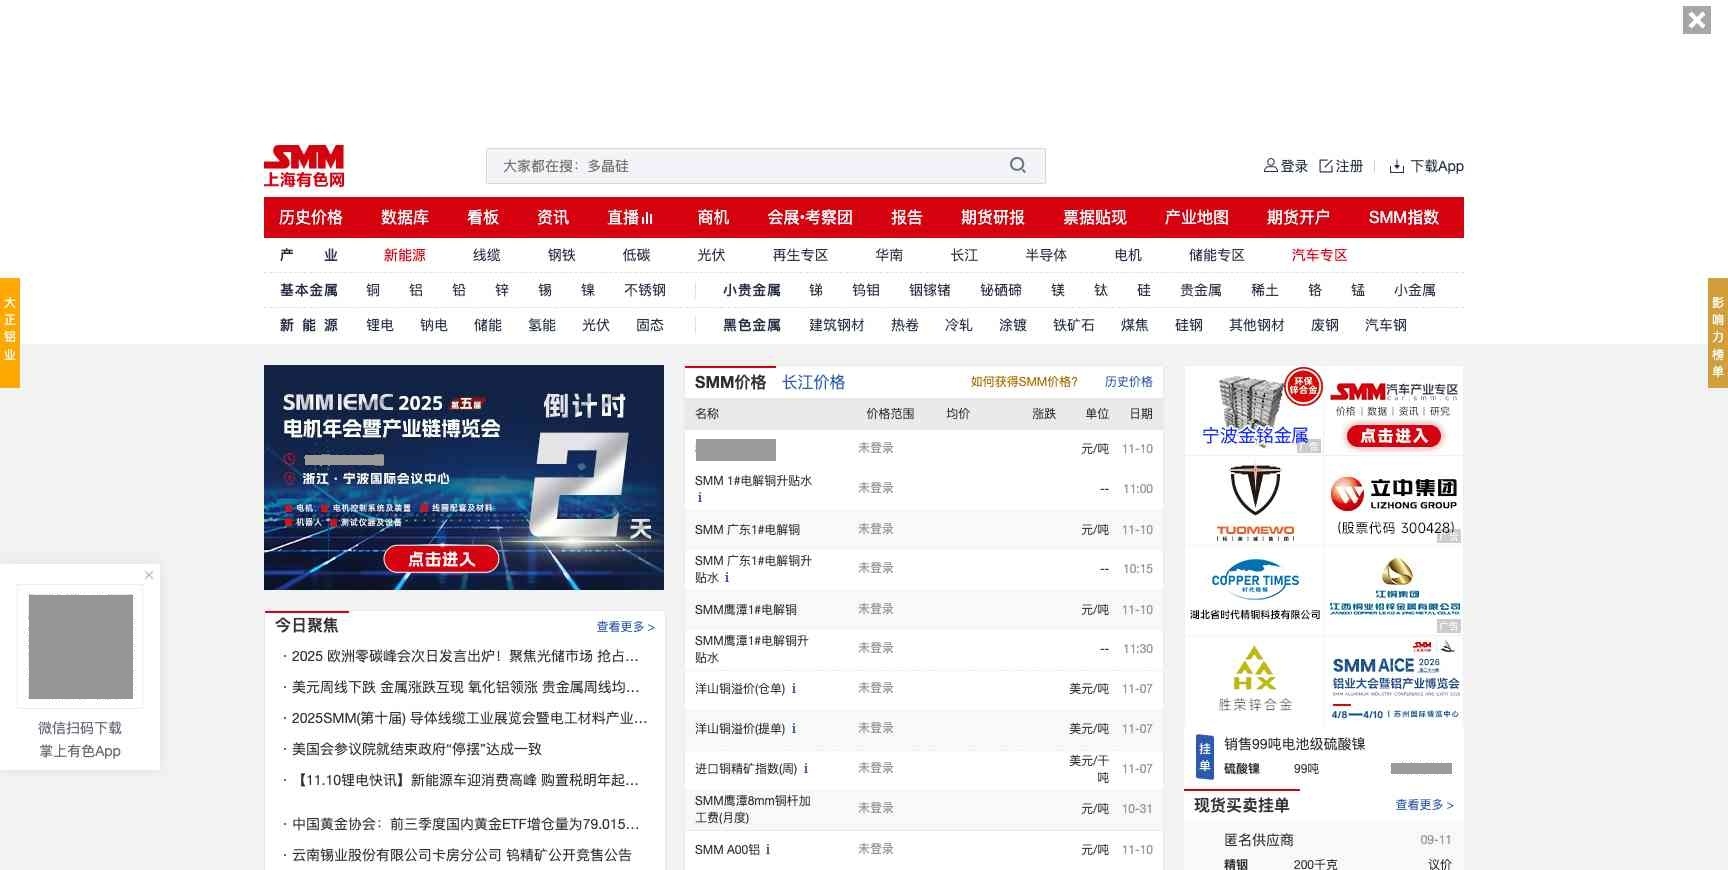Switch to 长江价格 tab
The height and width of the screenshot is (870, 1728).
[813, 382]
